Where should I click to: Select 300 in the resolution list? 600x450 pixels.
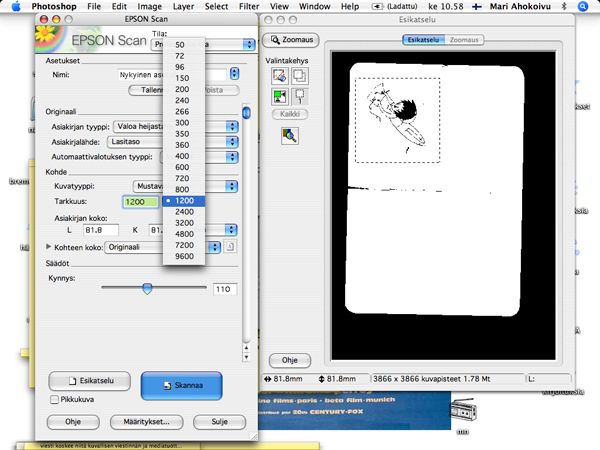pos(184,122)
